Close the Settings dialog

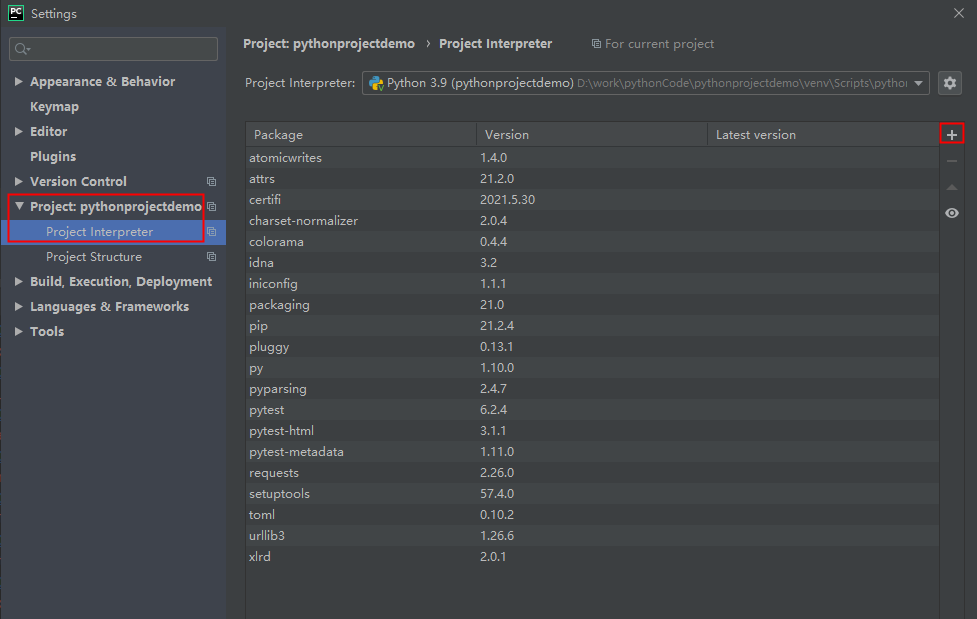coord(958,13)
